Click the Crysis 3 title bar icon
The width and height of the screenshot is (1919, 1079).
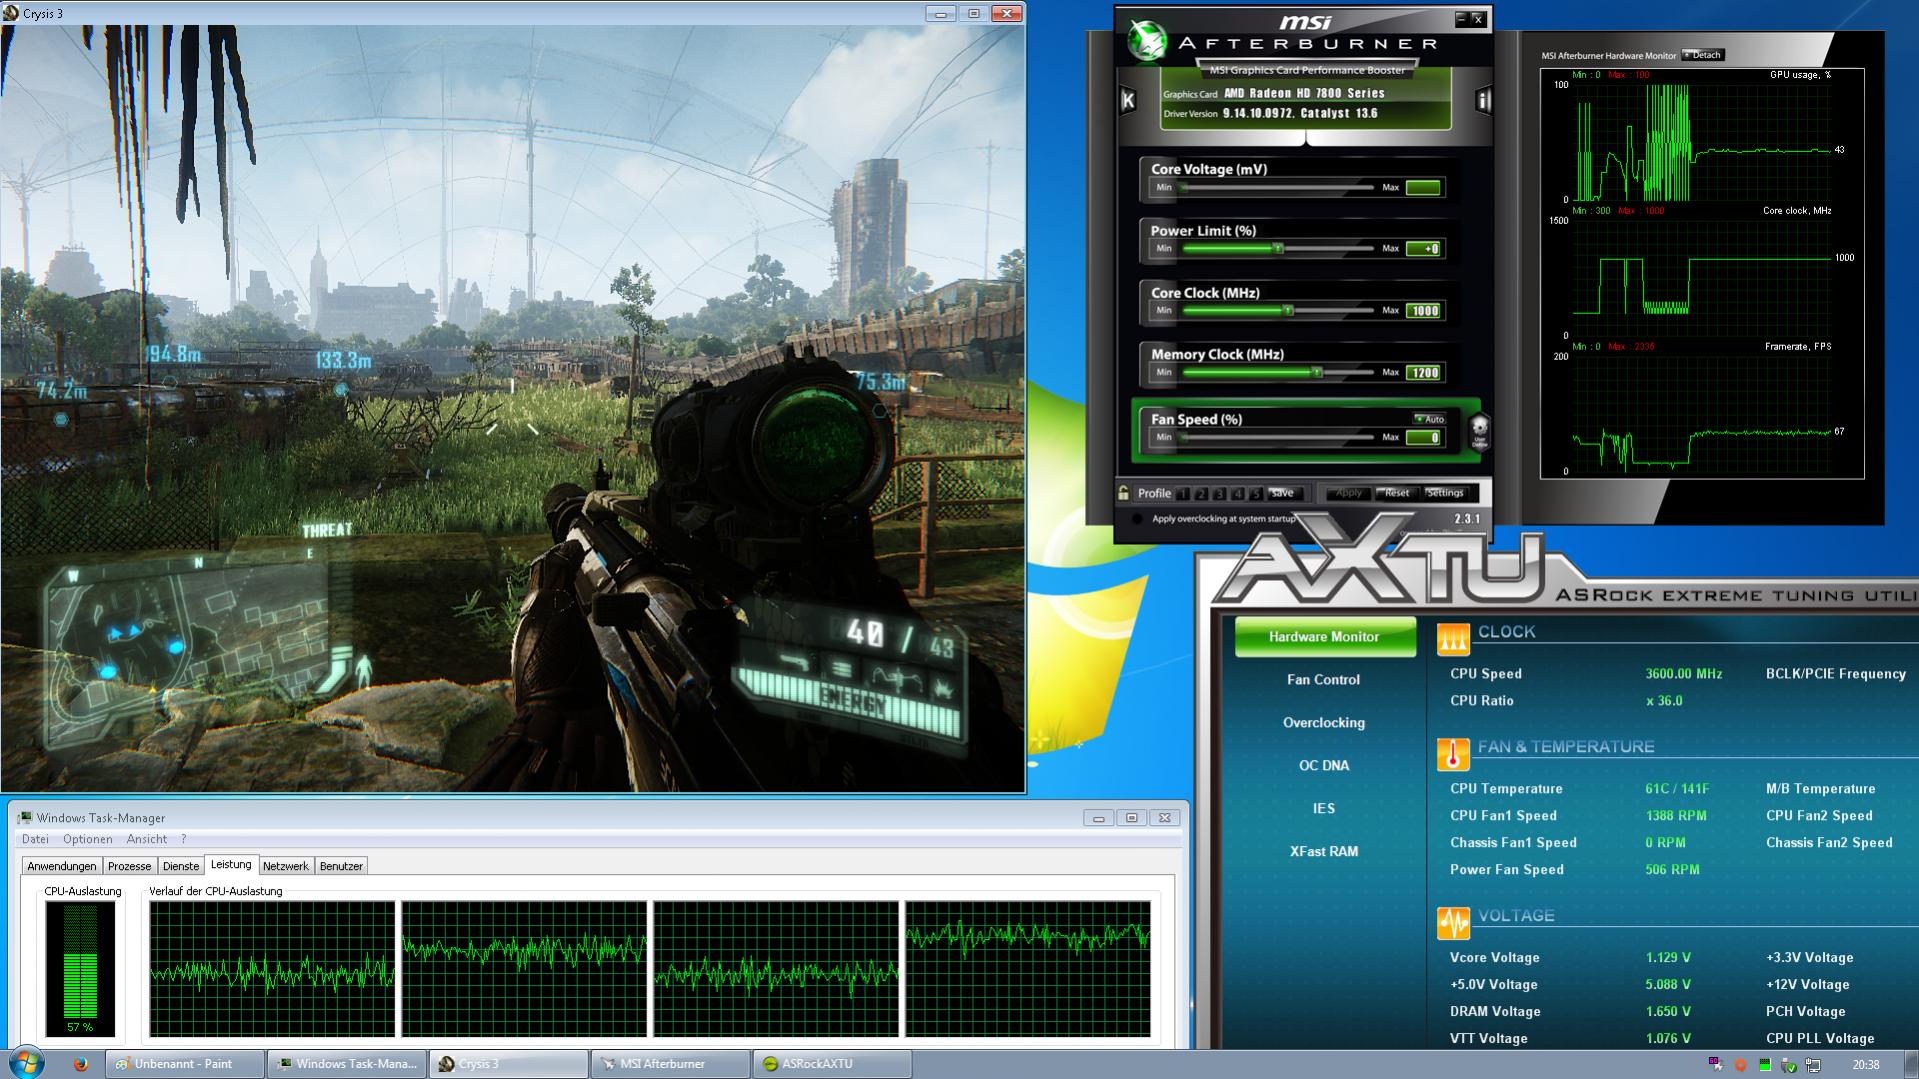pyautogui.click(x=11, y=14)
